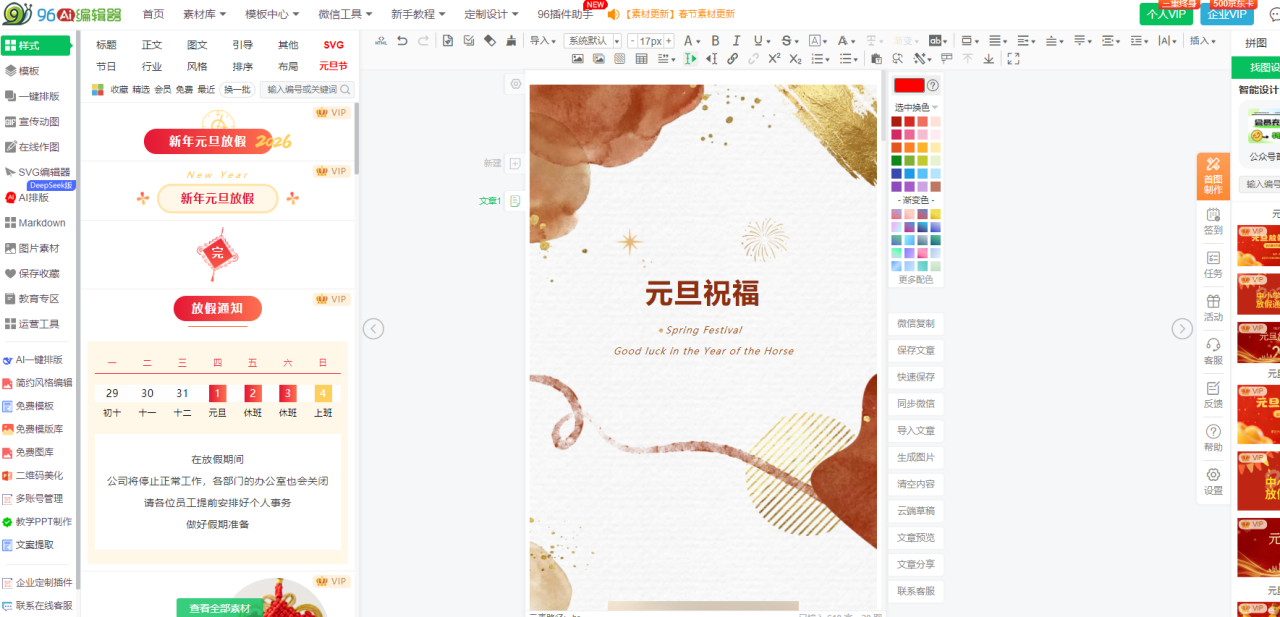Apply bold formatting with the B icon
This screenshot has height=617, width=1280.
715,41
